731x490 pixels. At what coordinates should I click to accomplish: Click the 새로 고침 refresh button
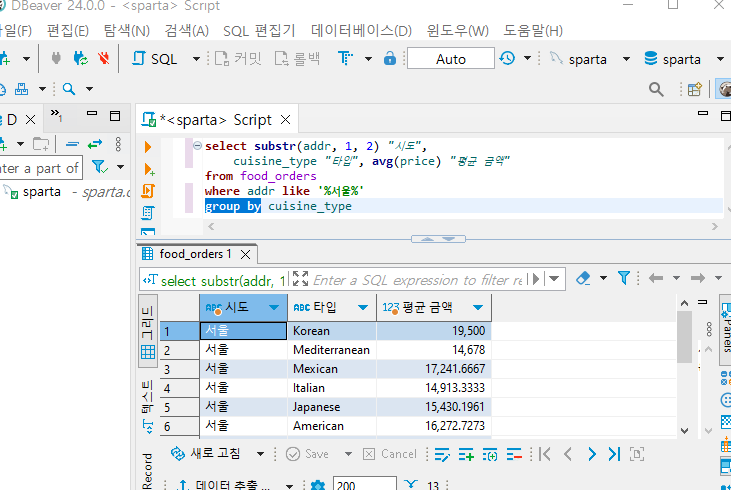206,453
